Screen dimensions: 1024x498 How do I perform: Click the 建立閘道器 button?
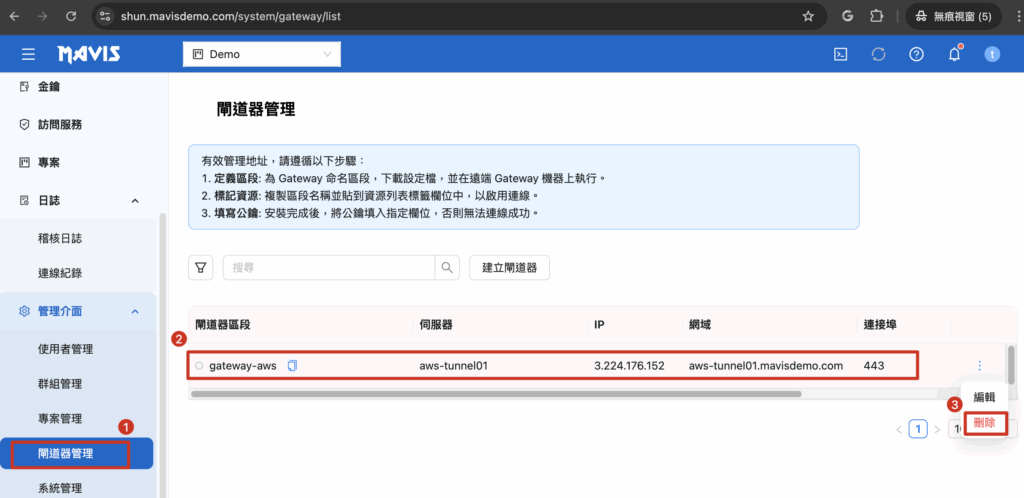(x=509, y=267)
